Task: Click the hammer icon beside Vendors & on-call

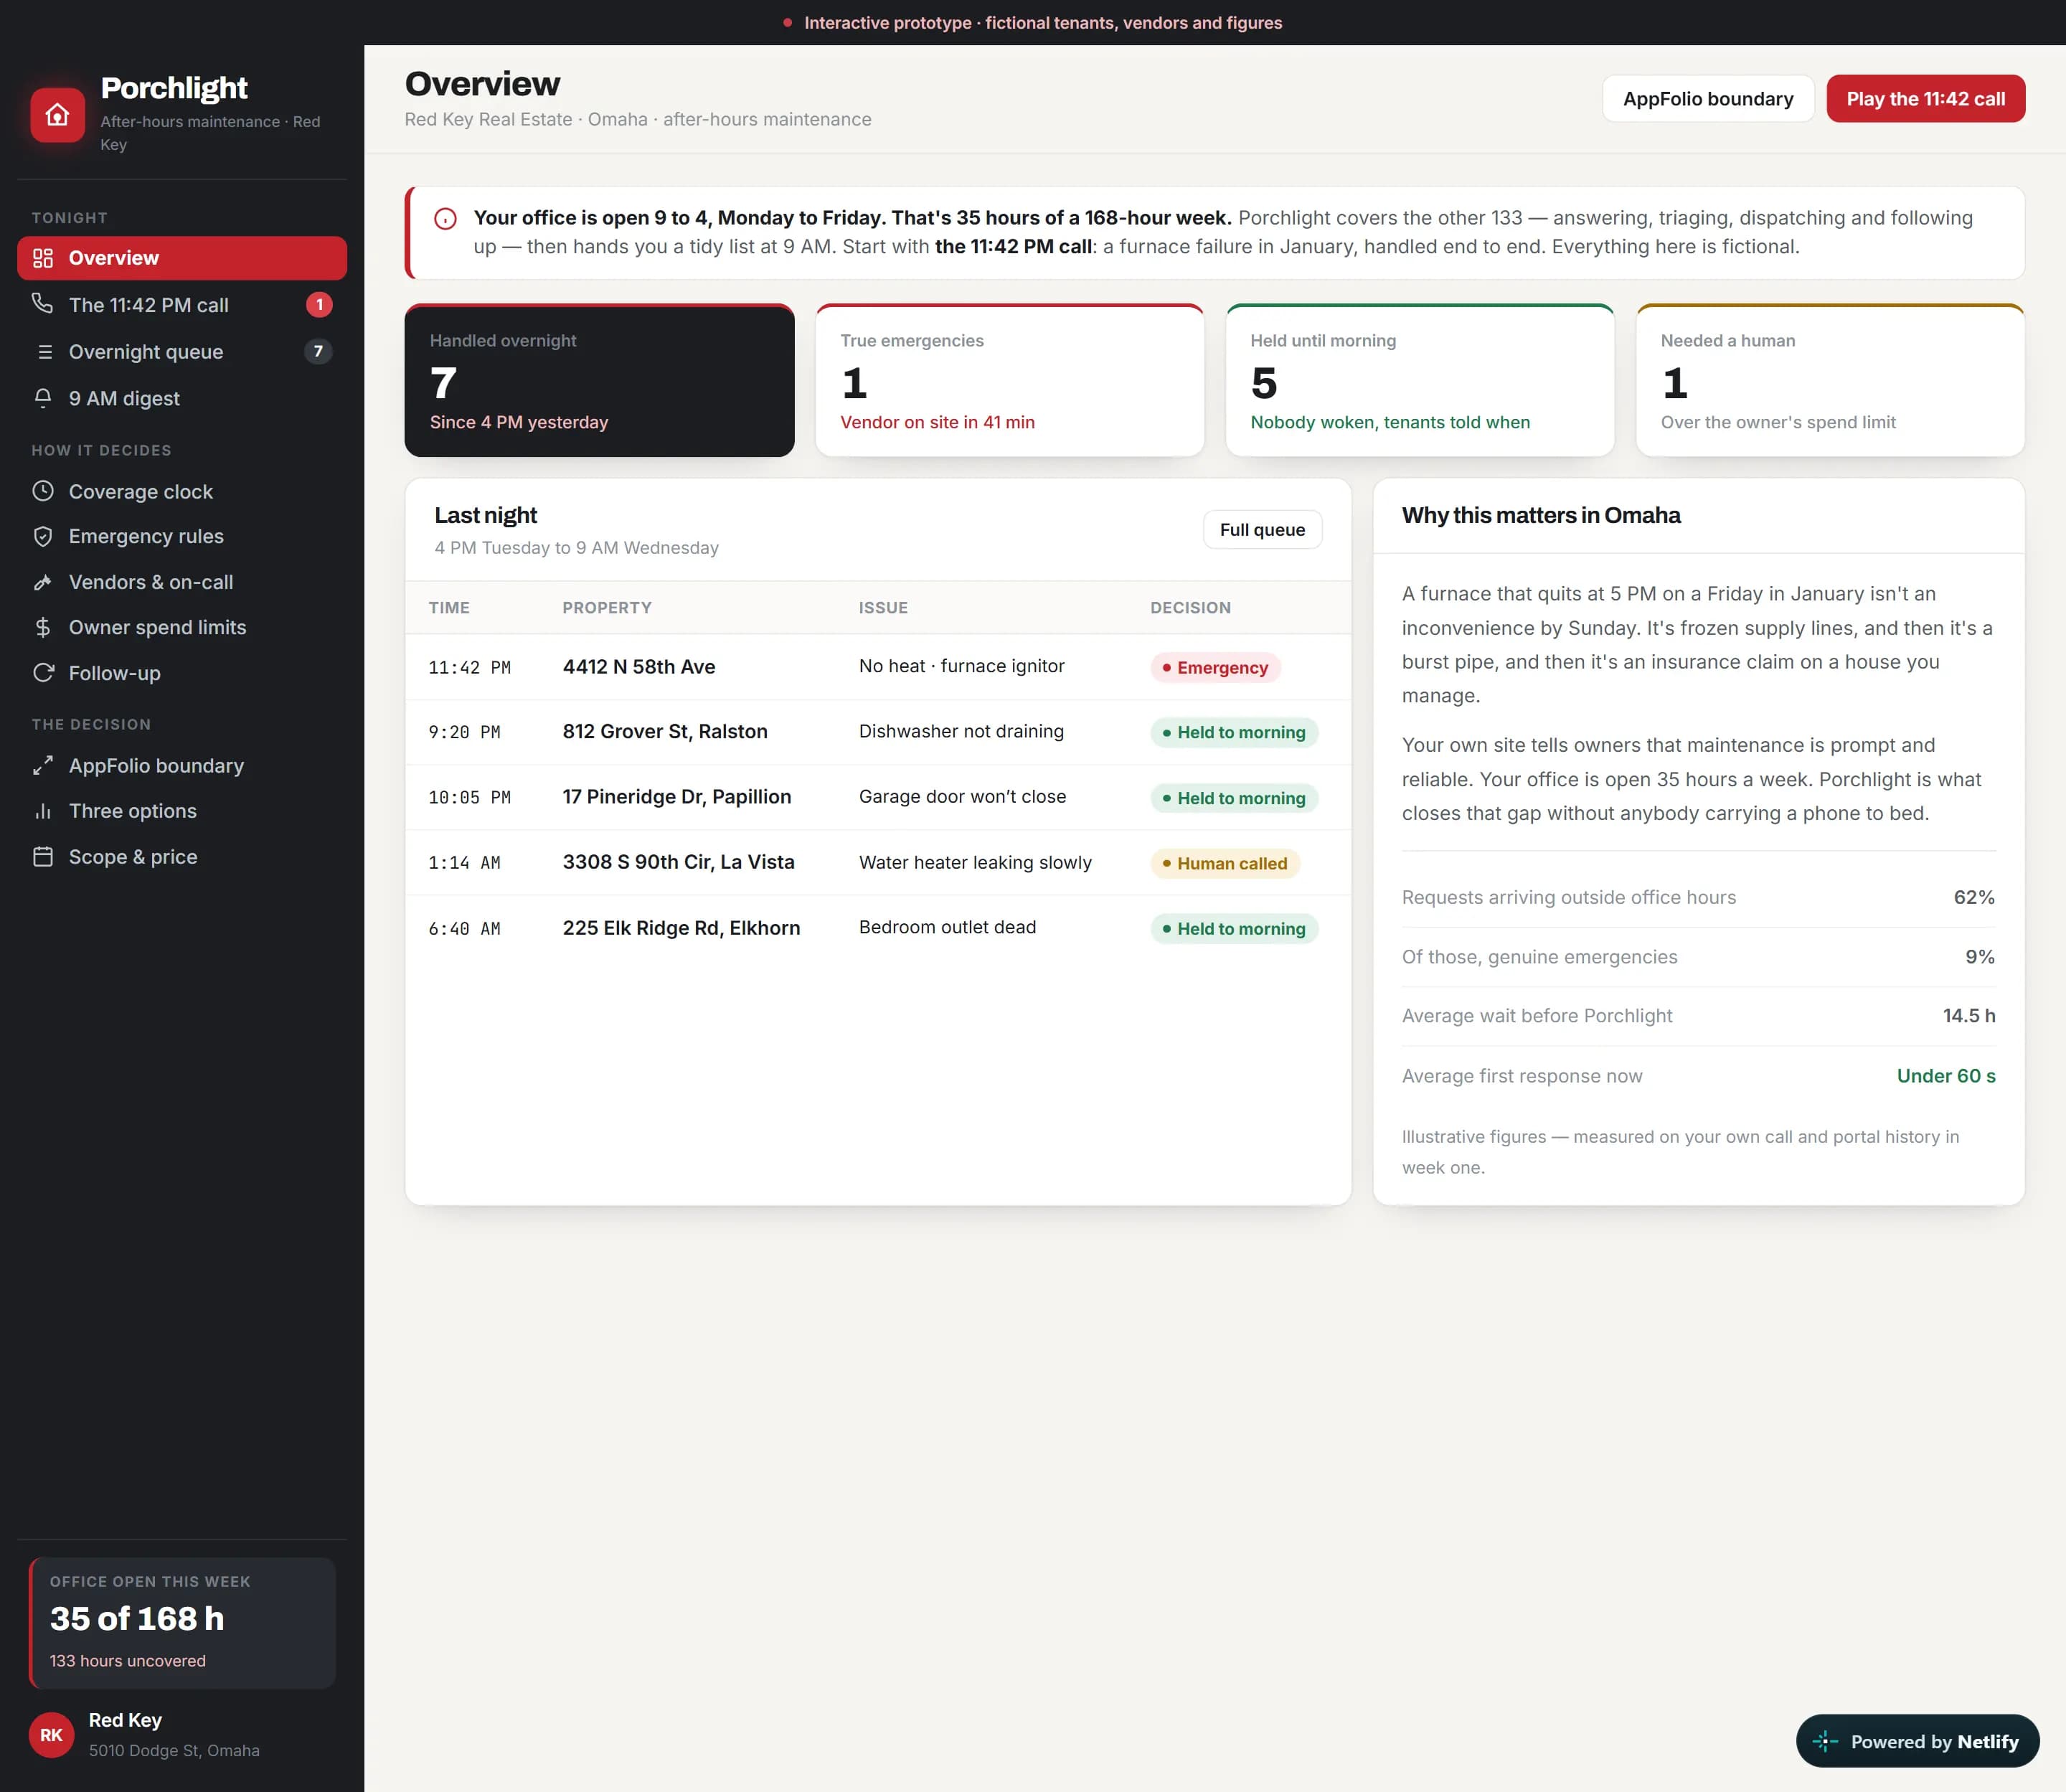Action: pos(43,582)
